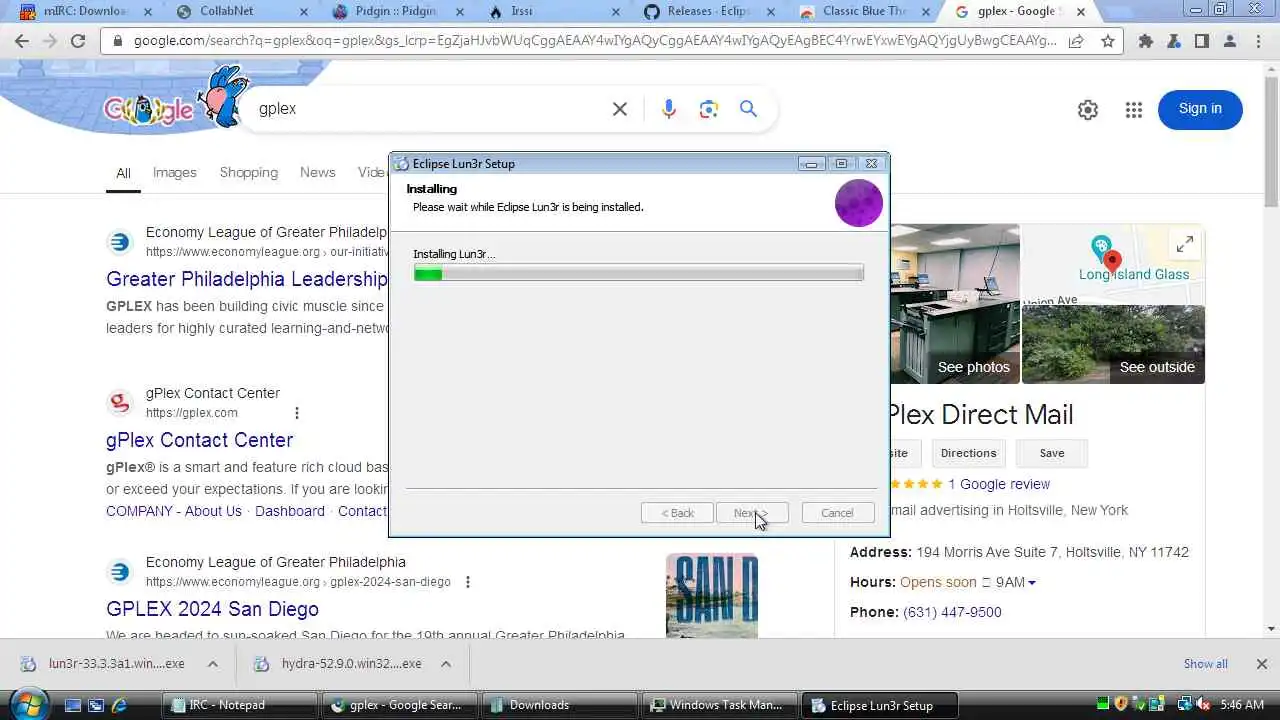Bookmark this page with the star icon
This screenshot has height=720, width=1280.
(x=1107, y=41)
